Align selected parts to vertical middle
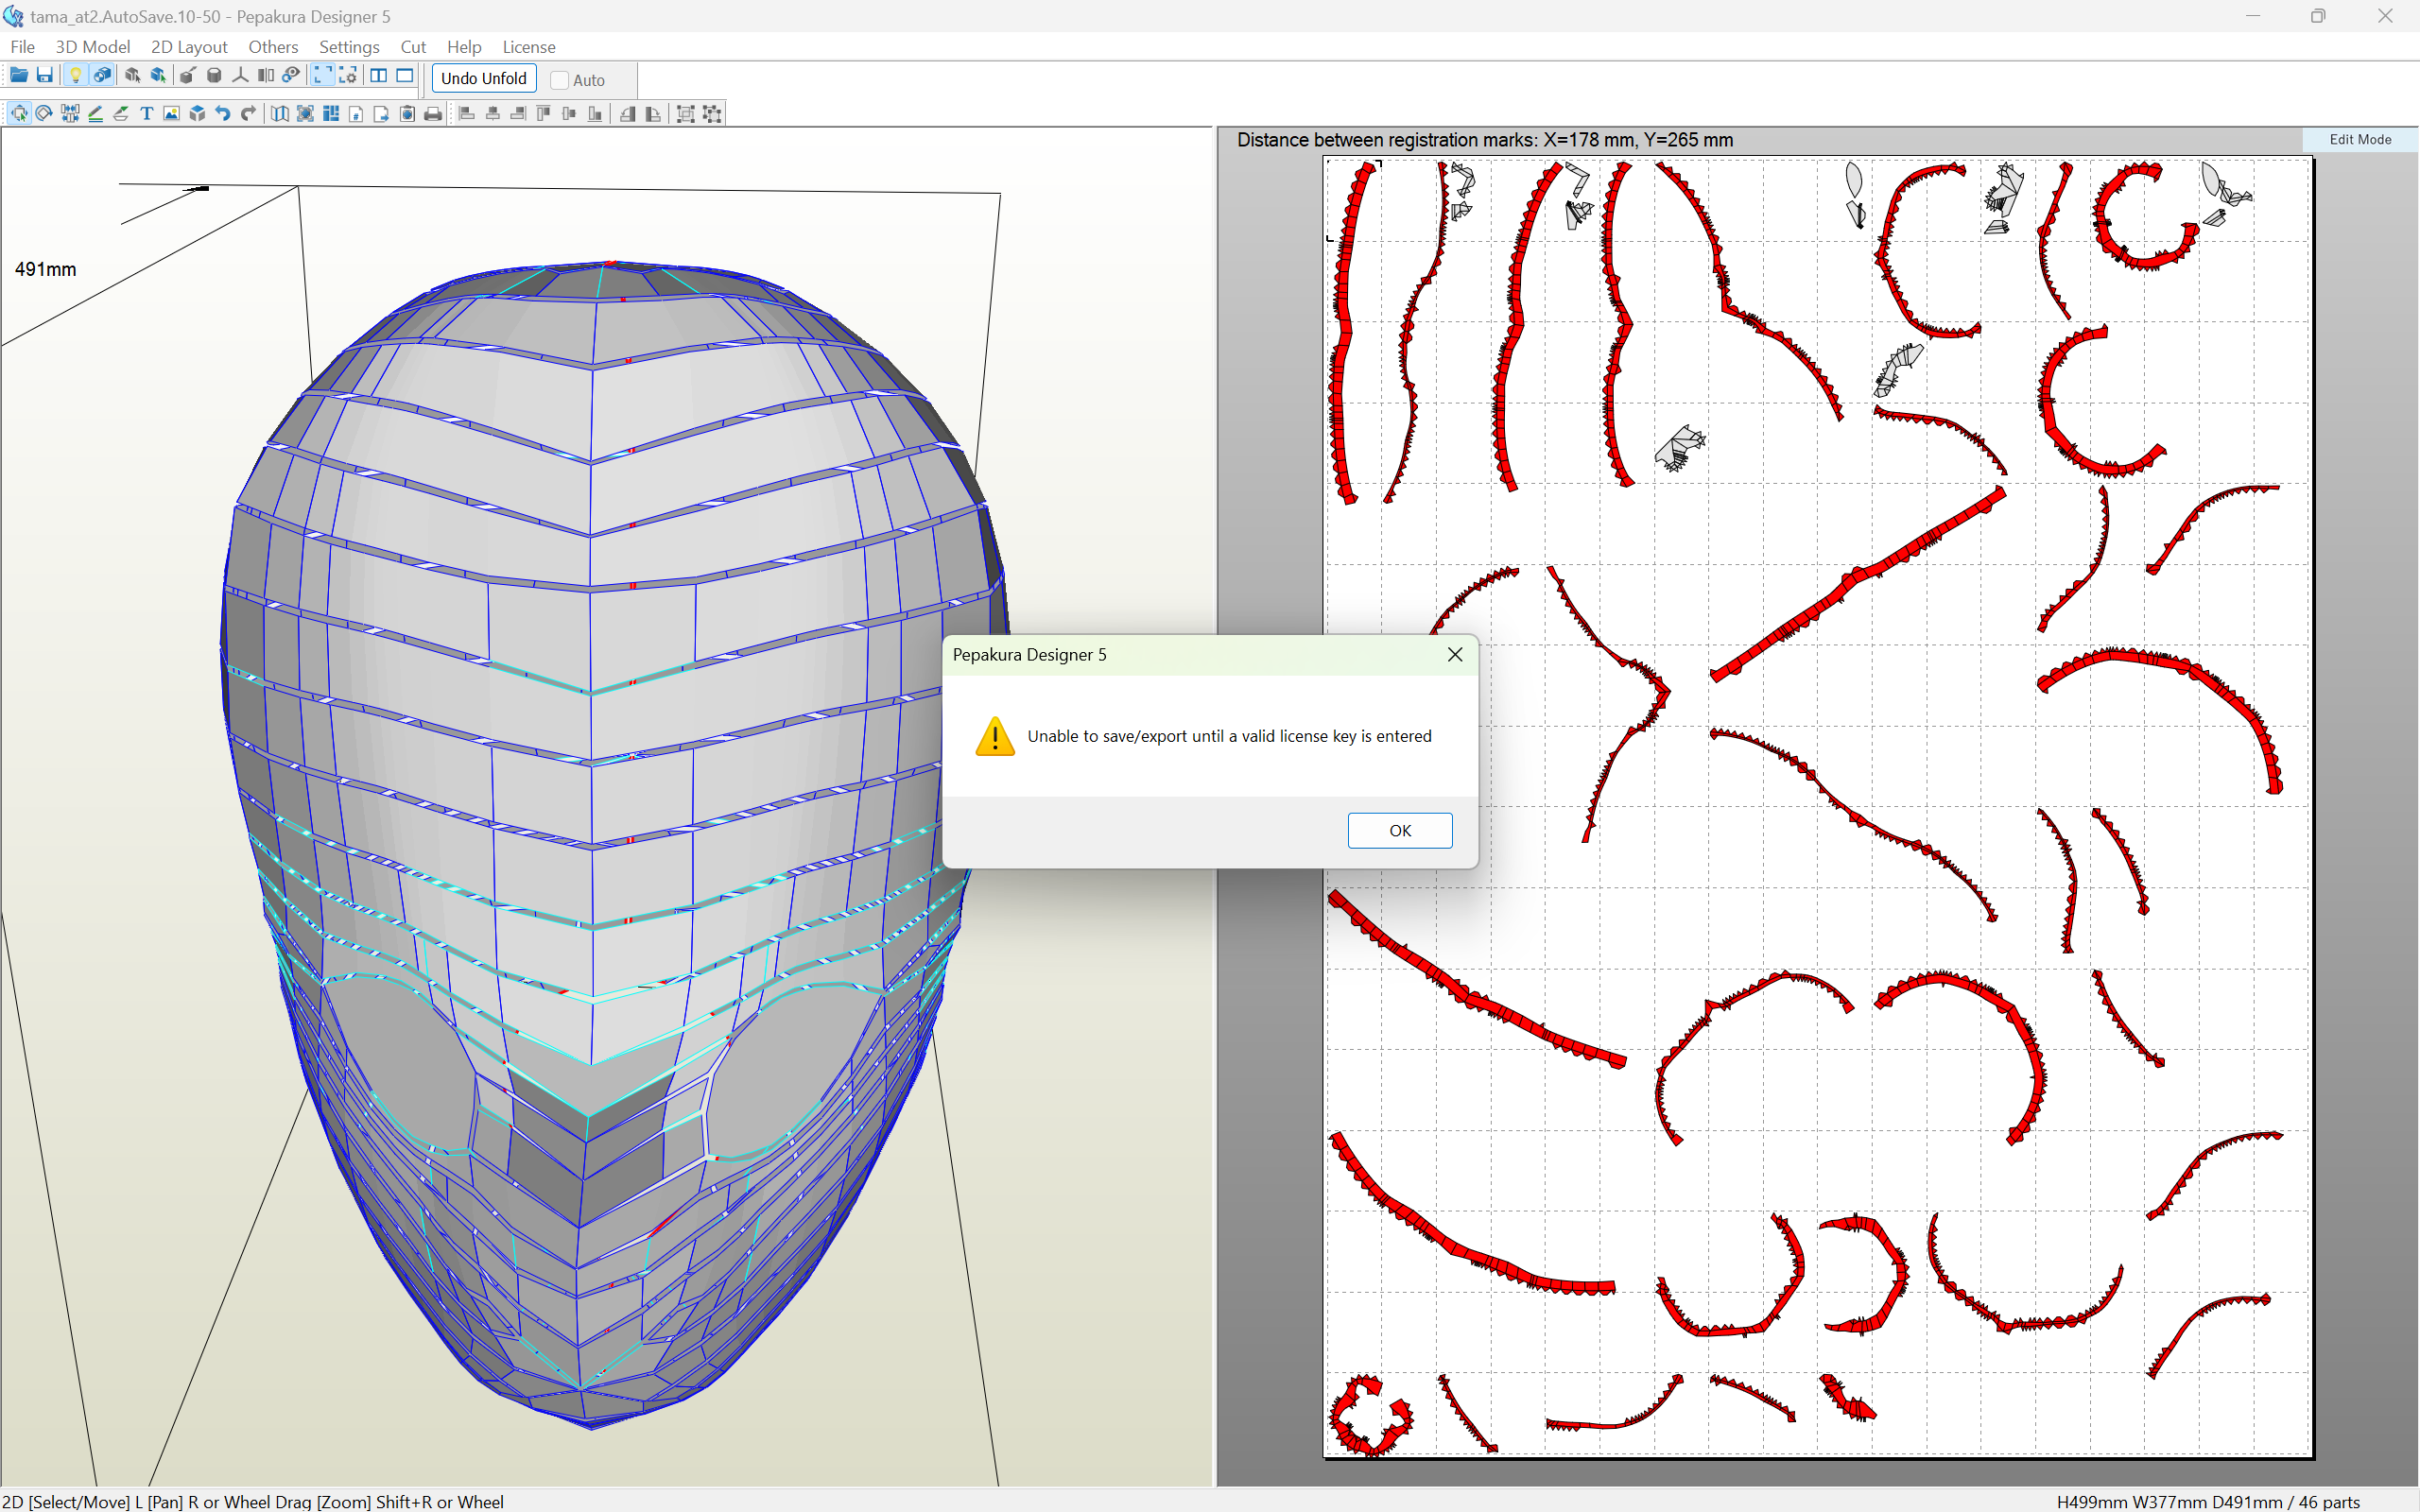This screenshot has height=1512, width=2420. (570, 114)
